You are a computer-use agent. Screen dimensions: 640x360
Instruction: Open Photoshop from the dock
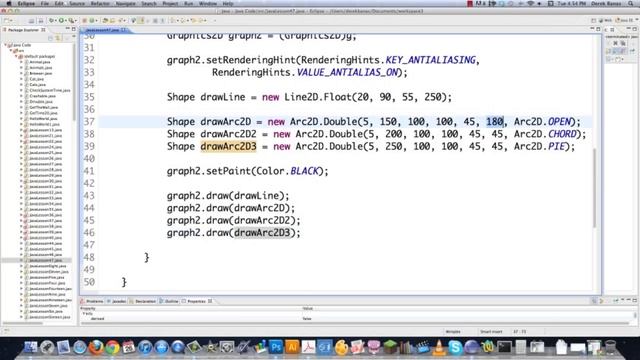click(x=276, y=347)
